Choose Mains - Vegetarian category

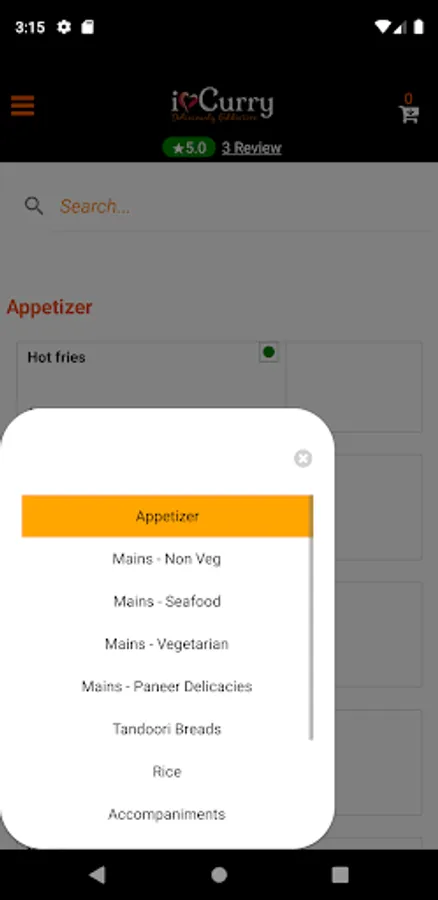(166, 643)
